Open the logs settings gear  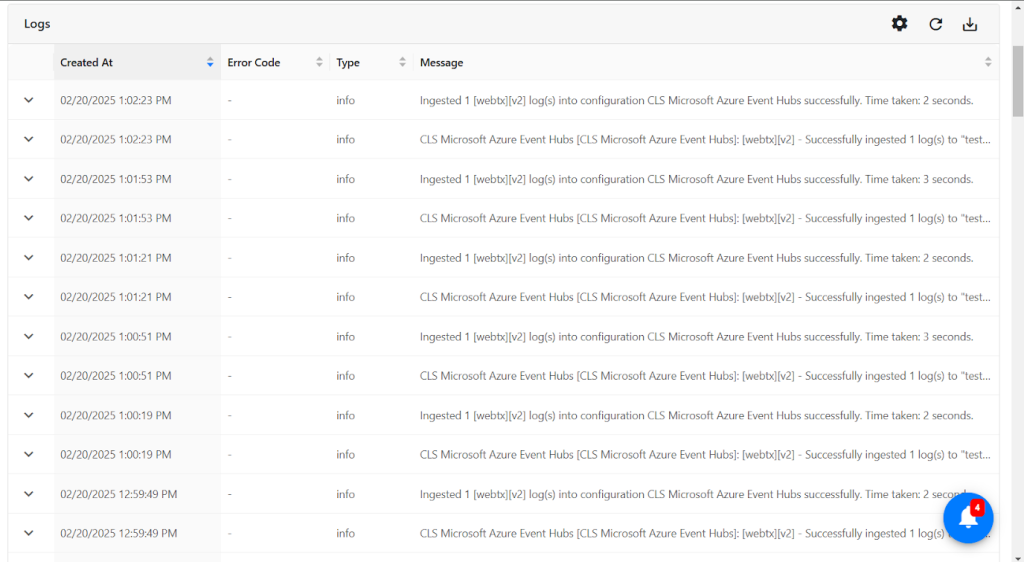point(899,24)
